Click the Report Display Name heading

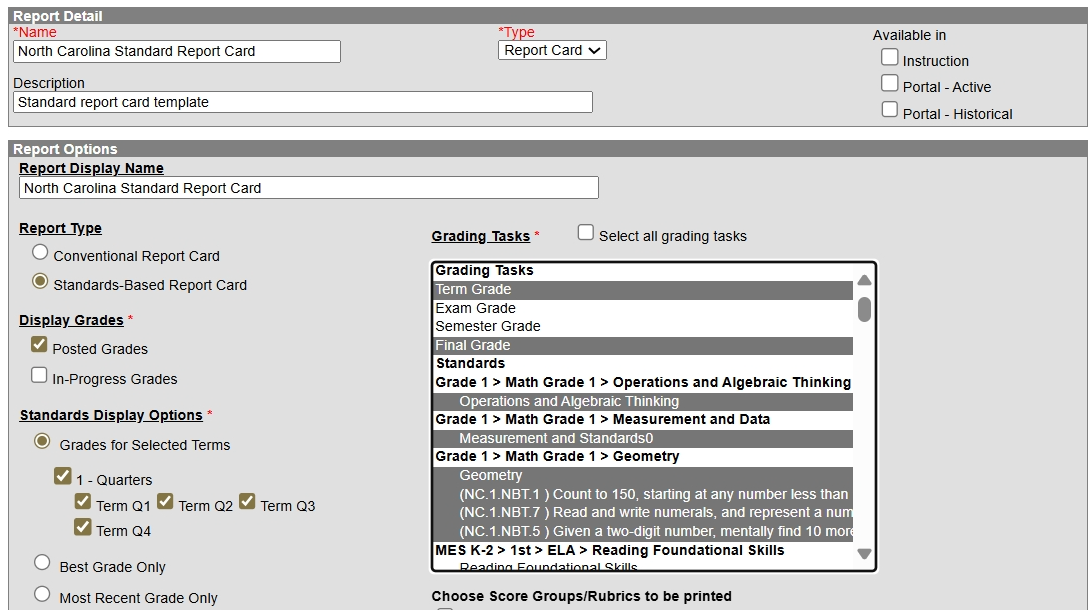(91, 168)
